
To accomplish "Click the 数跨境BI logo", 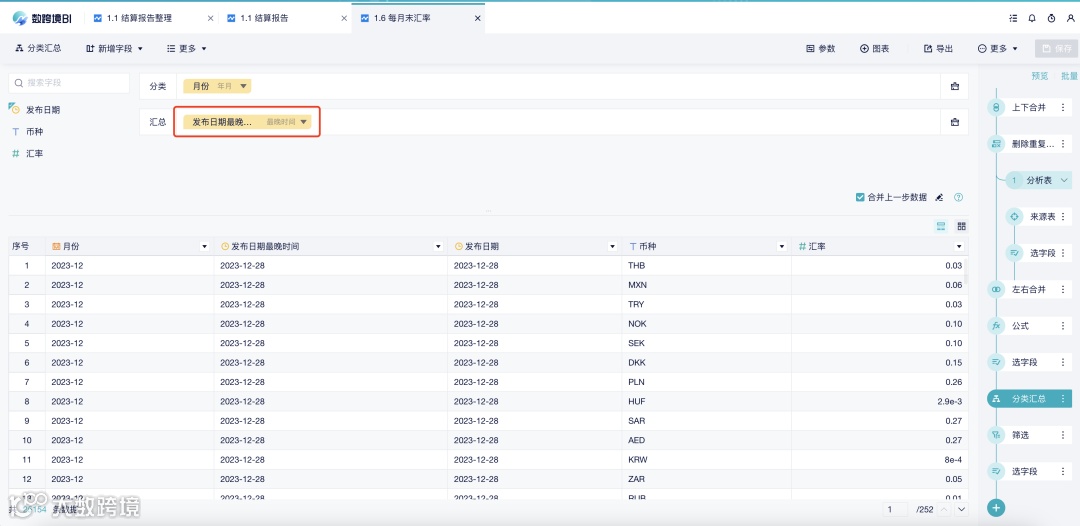I will [x=42, y=19].
